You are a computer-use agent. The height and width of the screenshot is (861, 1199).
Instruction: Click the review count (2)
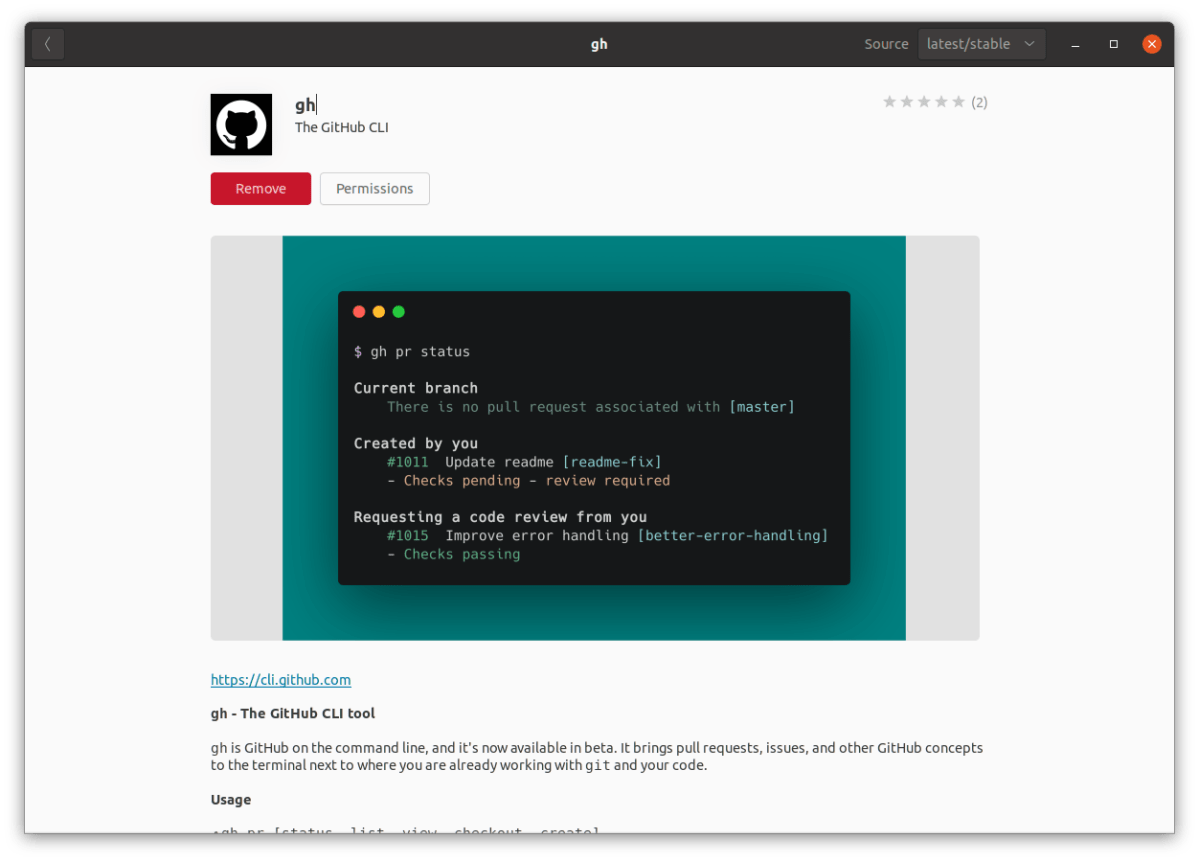coord(980,102)
